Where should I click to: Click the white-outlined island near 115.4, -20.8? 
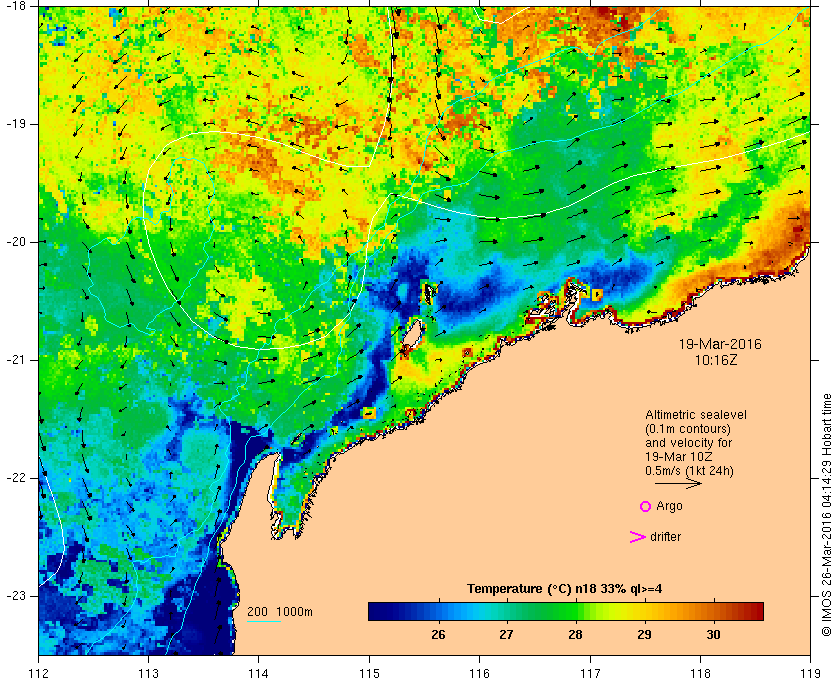pos(413,333)
